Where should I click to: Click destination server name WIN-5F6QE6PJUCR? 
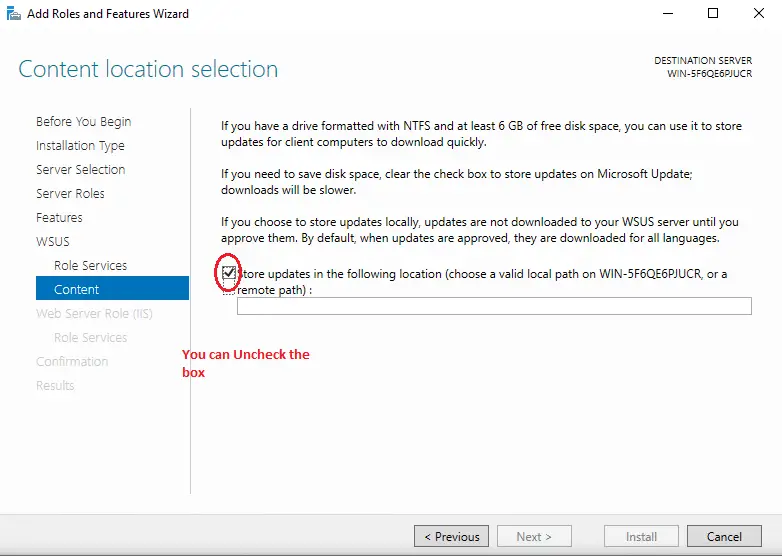pyautogui.click(x=710, y=74)
